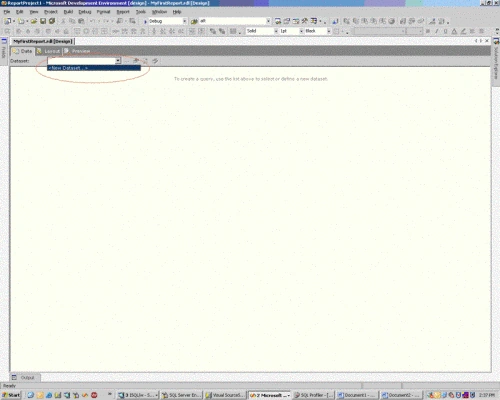Open the Project menu

[51, 12]
